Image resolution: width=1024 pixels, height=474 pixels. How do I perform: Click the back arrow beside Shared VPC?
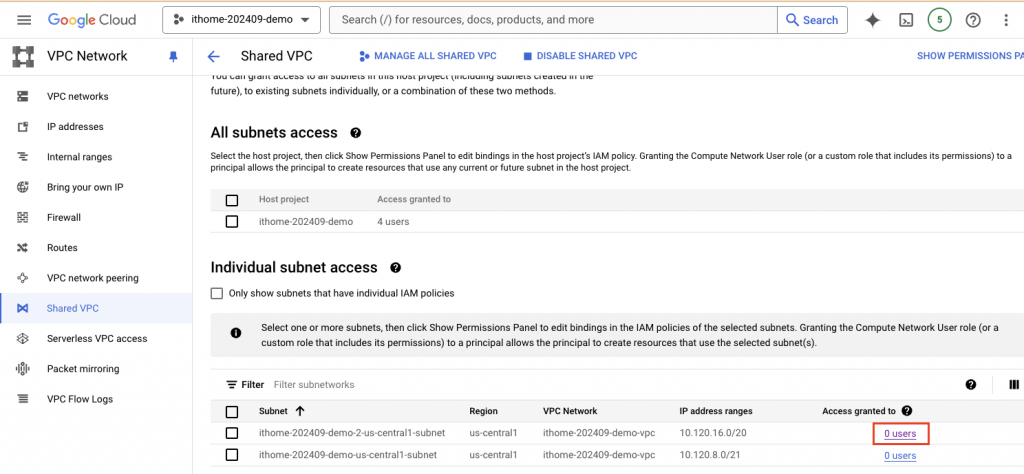tap(213, 57)
